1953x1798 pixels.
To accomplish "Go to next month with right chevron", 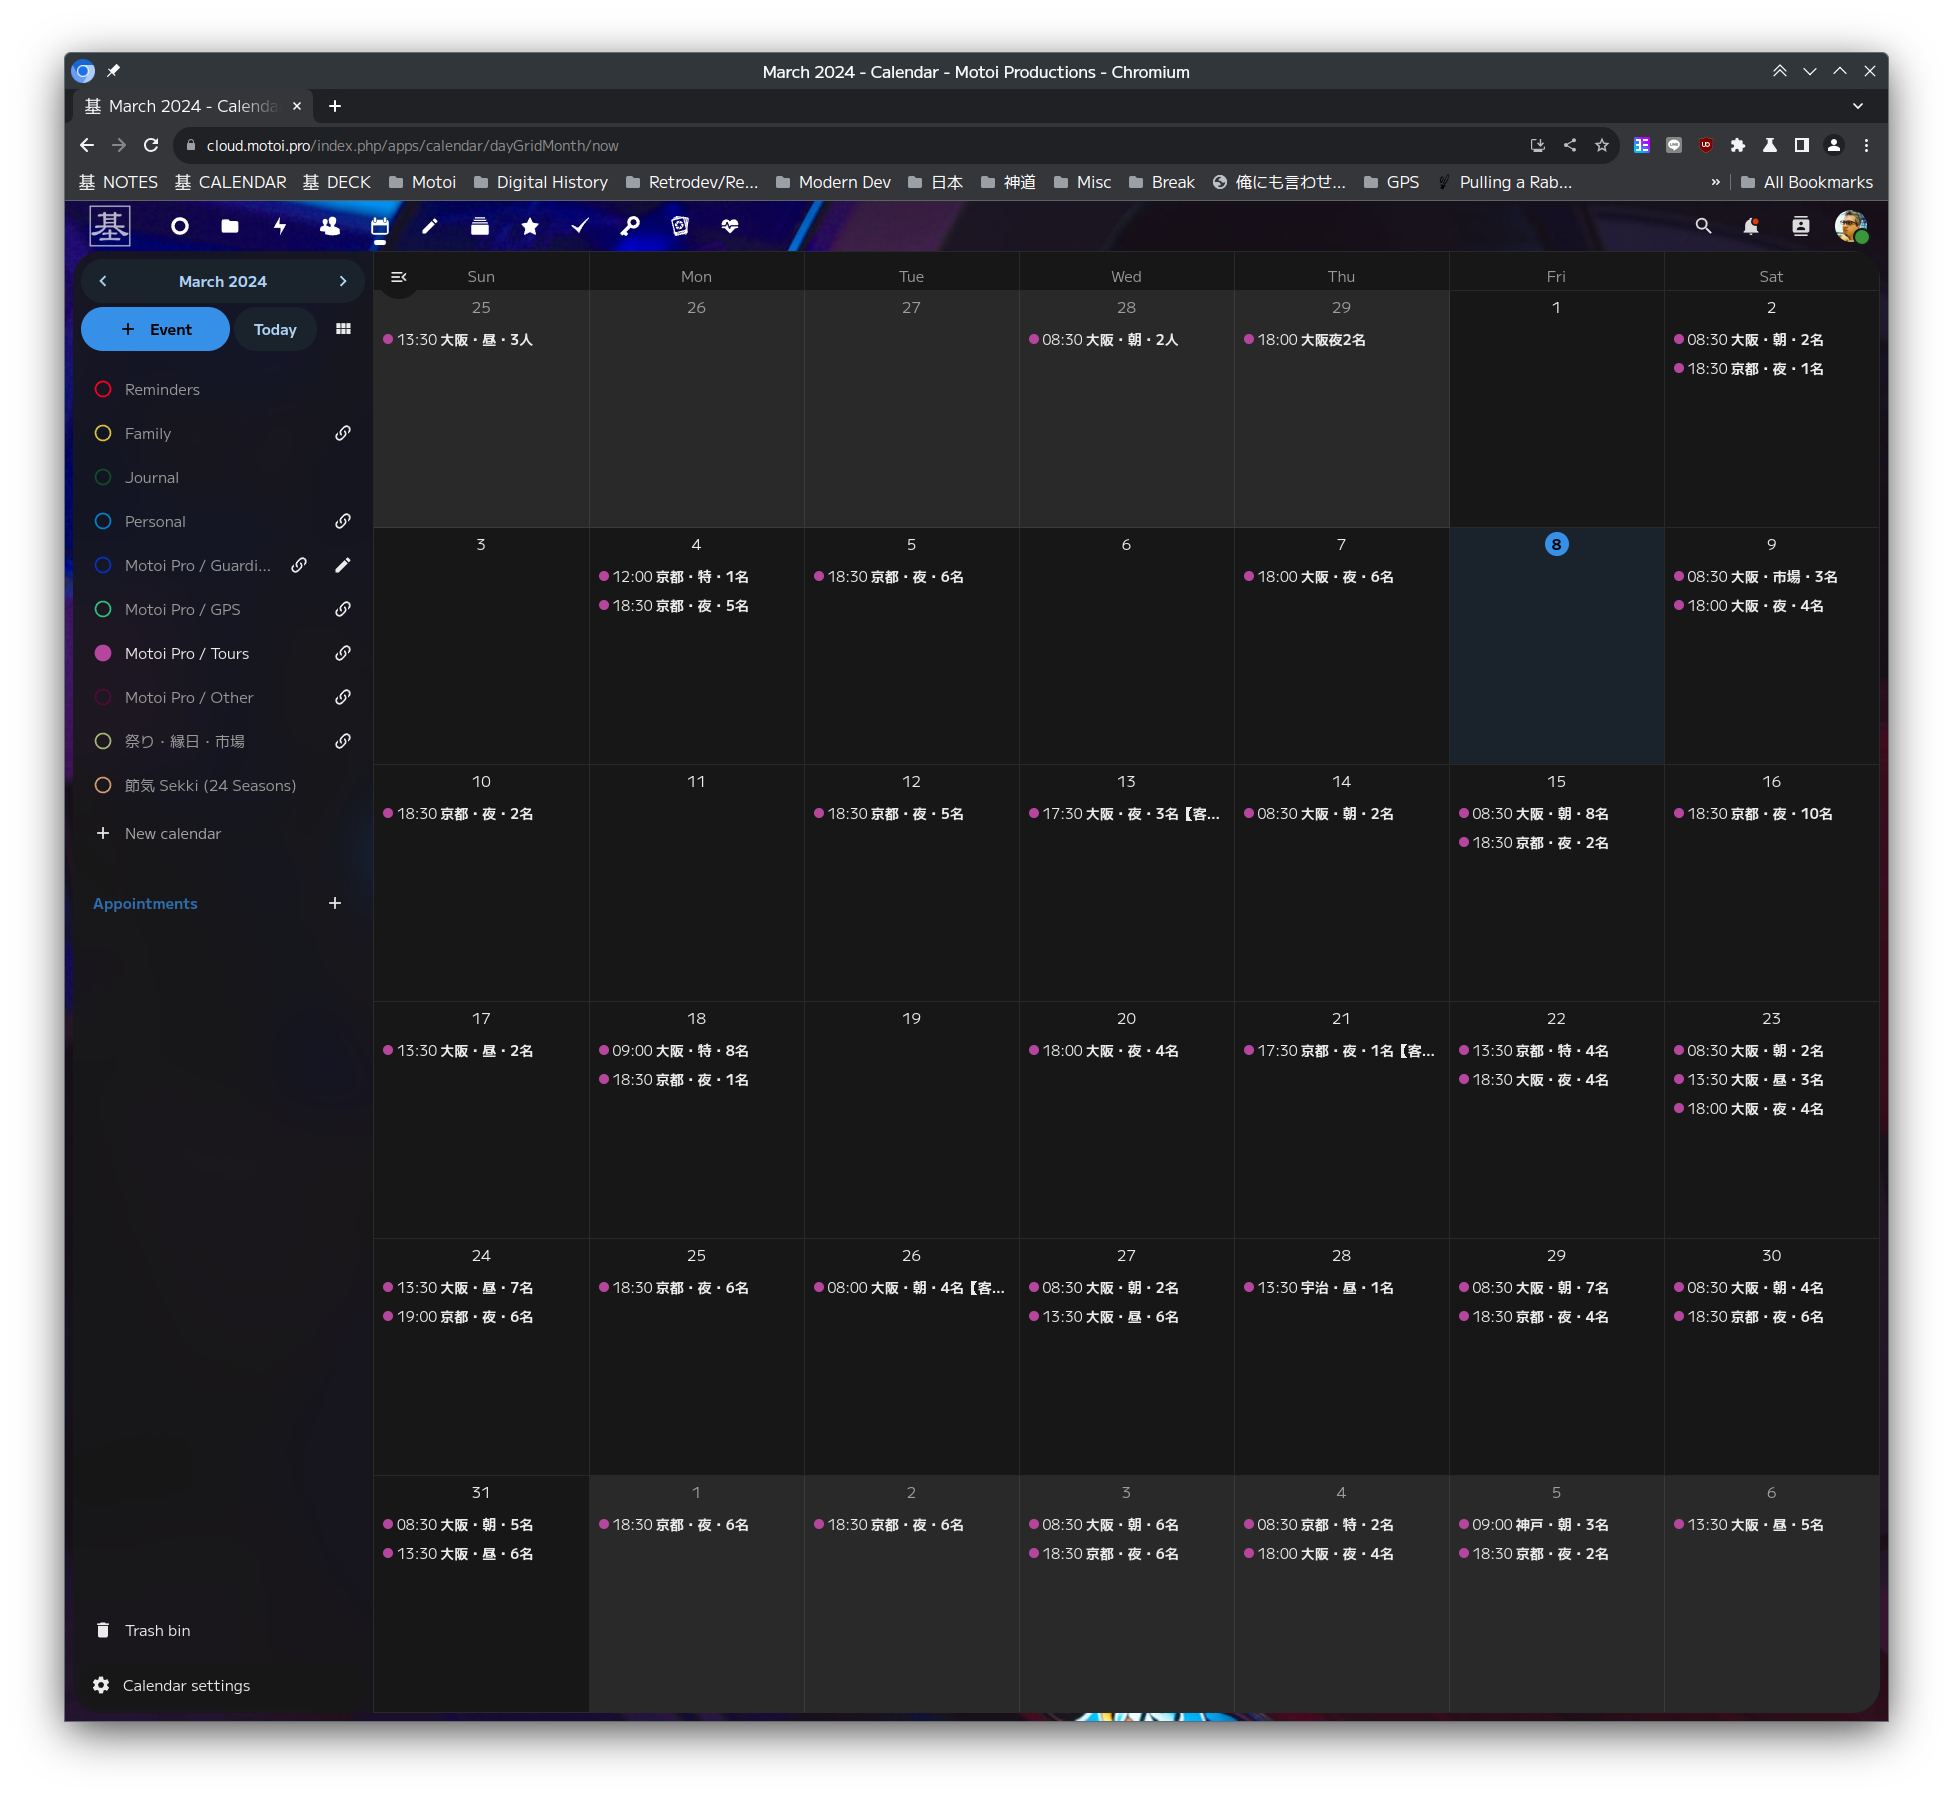I will coord(343,281).
